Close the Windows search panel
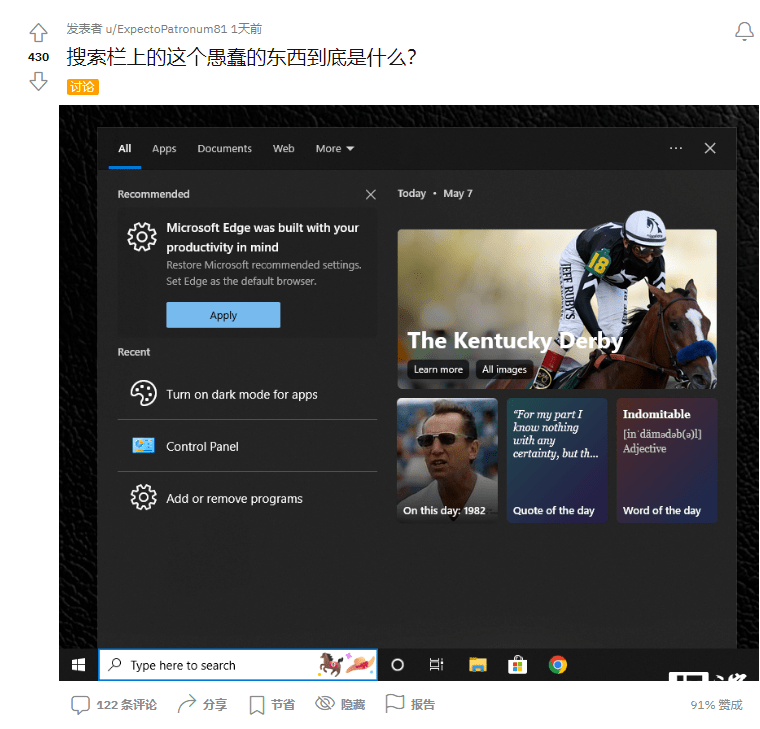The image size is (760, 729). 710,148
